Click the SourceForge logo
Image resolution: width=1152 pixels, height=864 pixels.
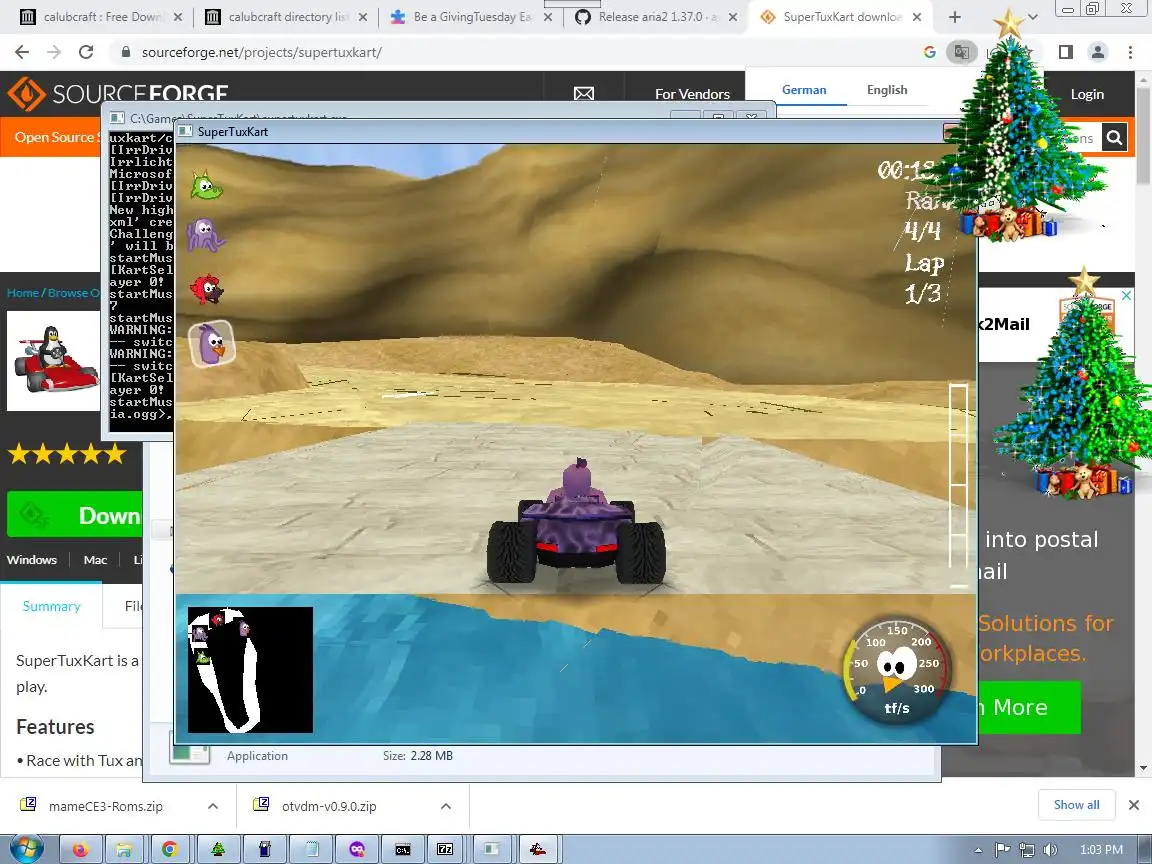(118, 93)
